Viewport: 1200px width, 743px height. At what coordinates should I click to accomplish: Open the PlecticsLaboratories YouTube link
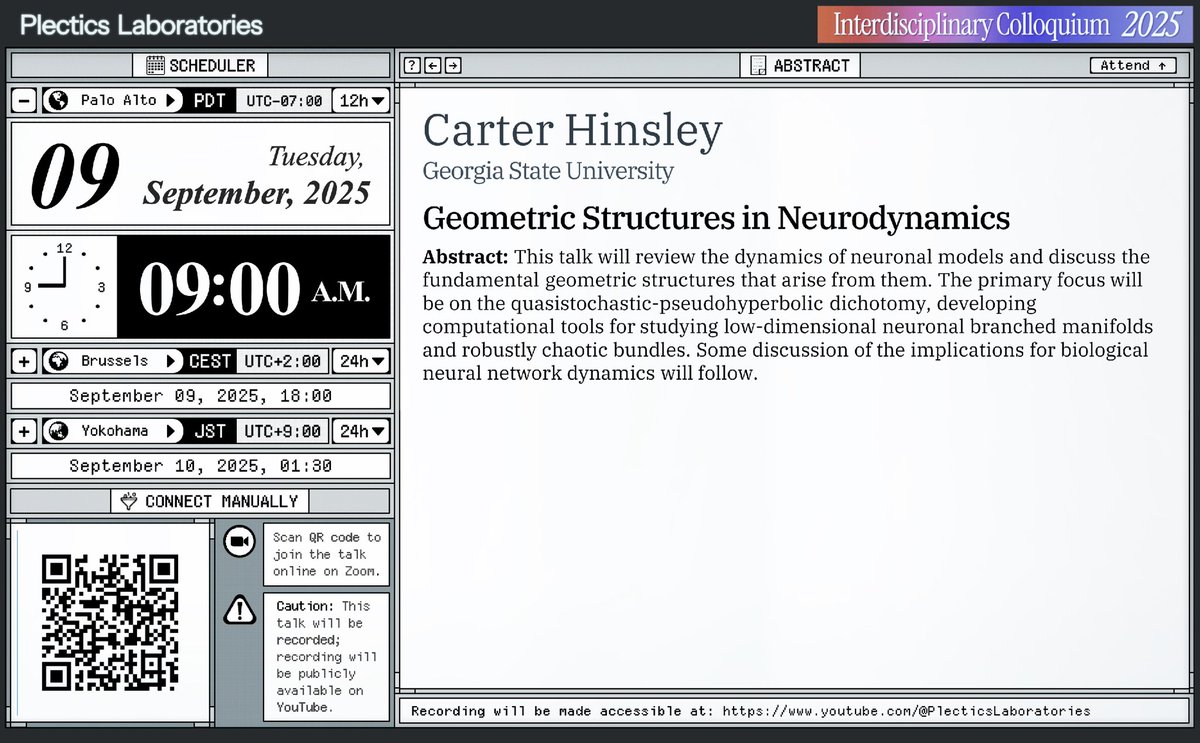[x=908, y=712]
